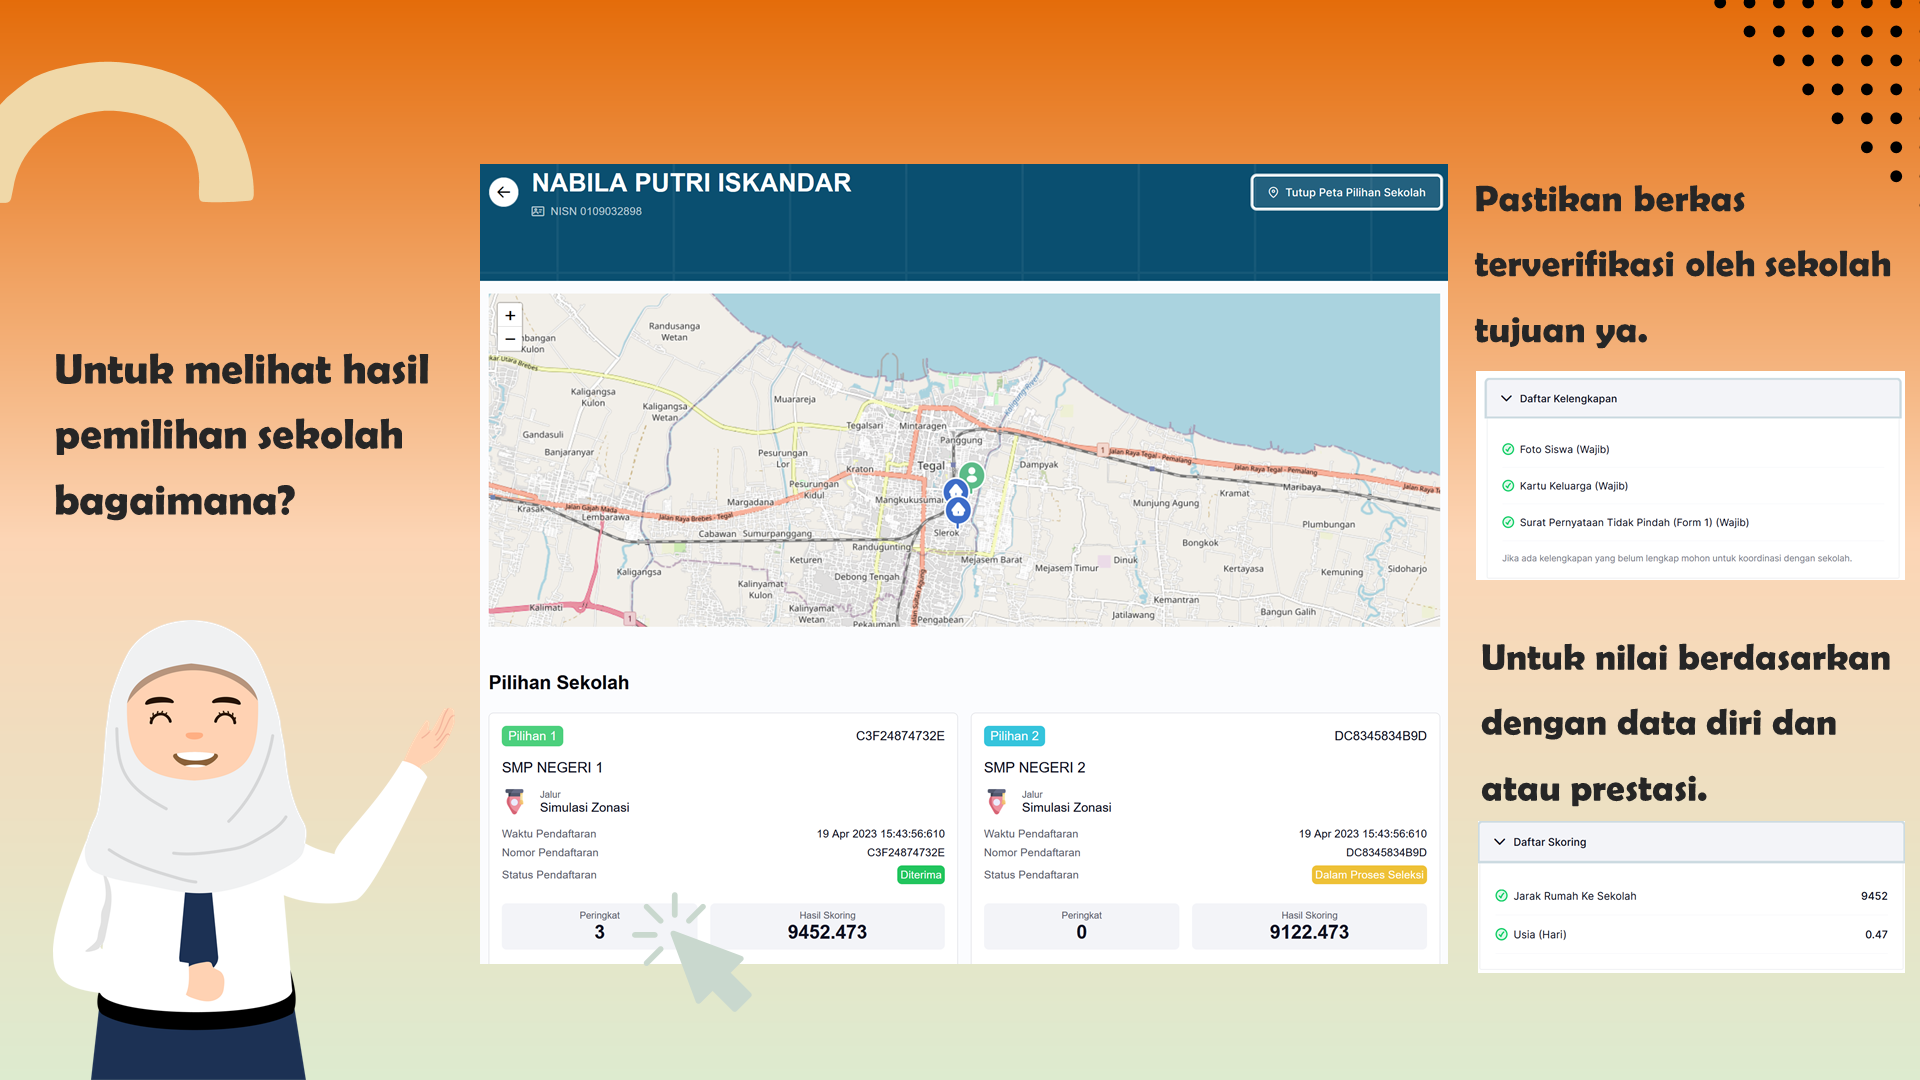Select the Pilihan 1 badge
This screenshot has height=1080, width=1920.
[x=532, y=736]
